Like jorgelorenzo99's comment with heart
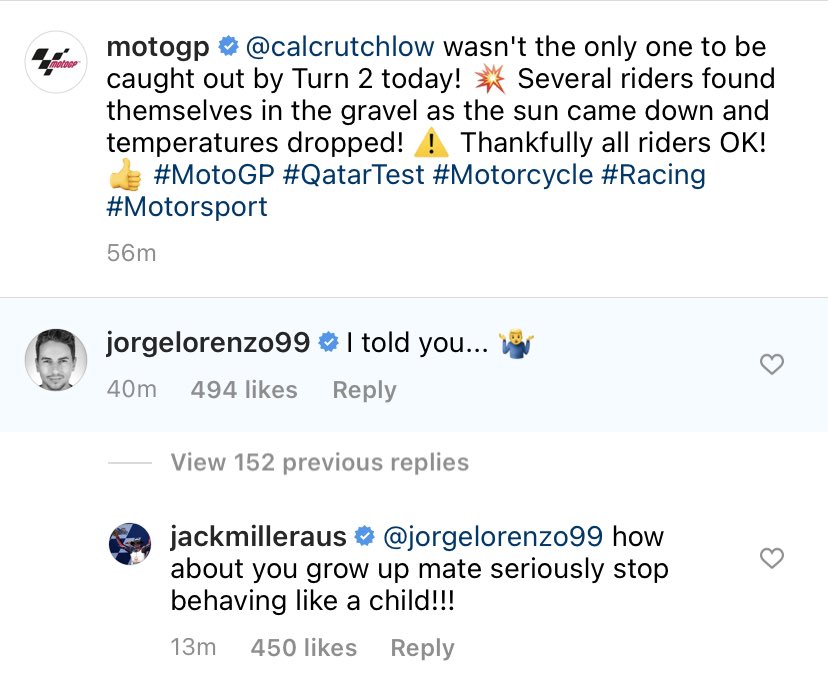The width and height of the screenshot is (828, 684). pyautogui.click(x=772, y=366)
